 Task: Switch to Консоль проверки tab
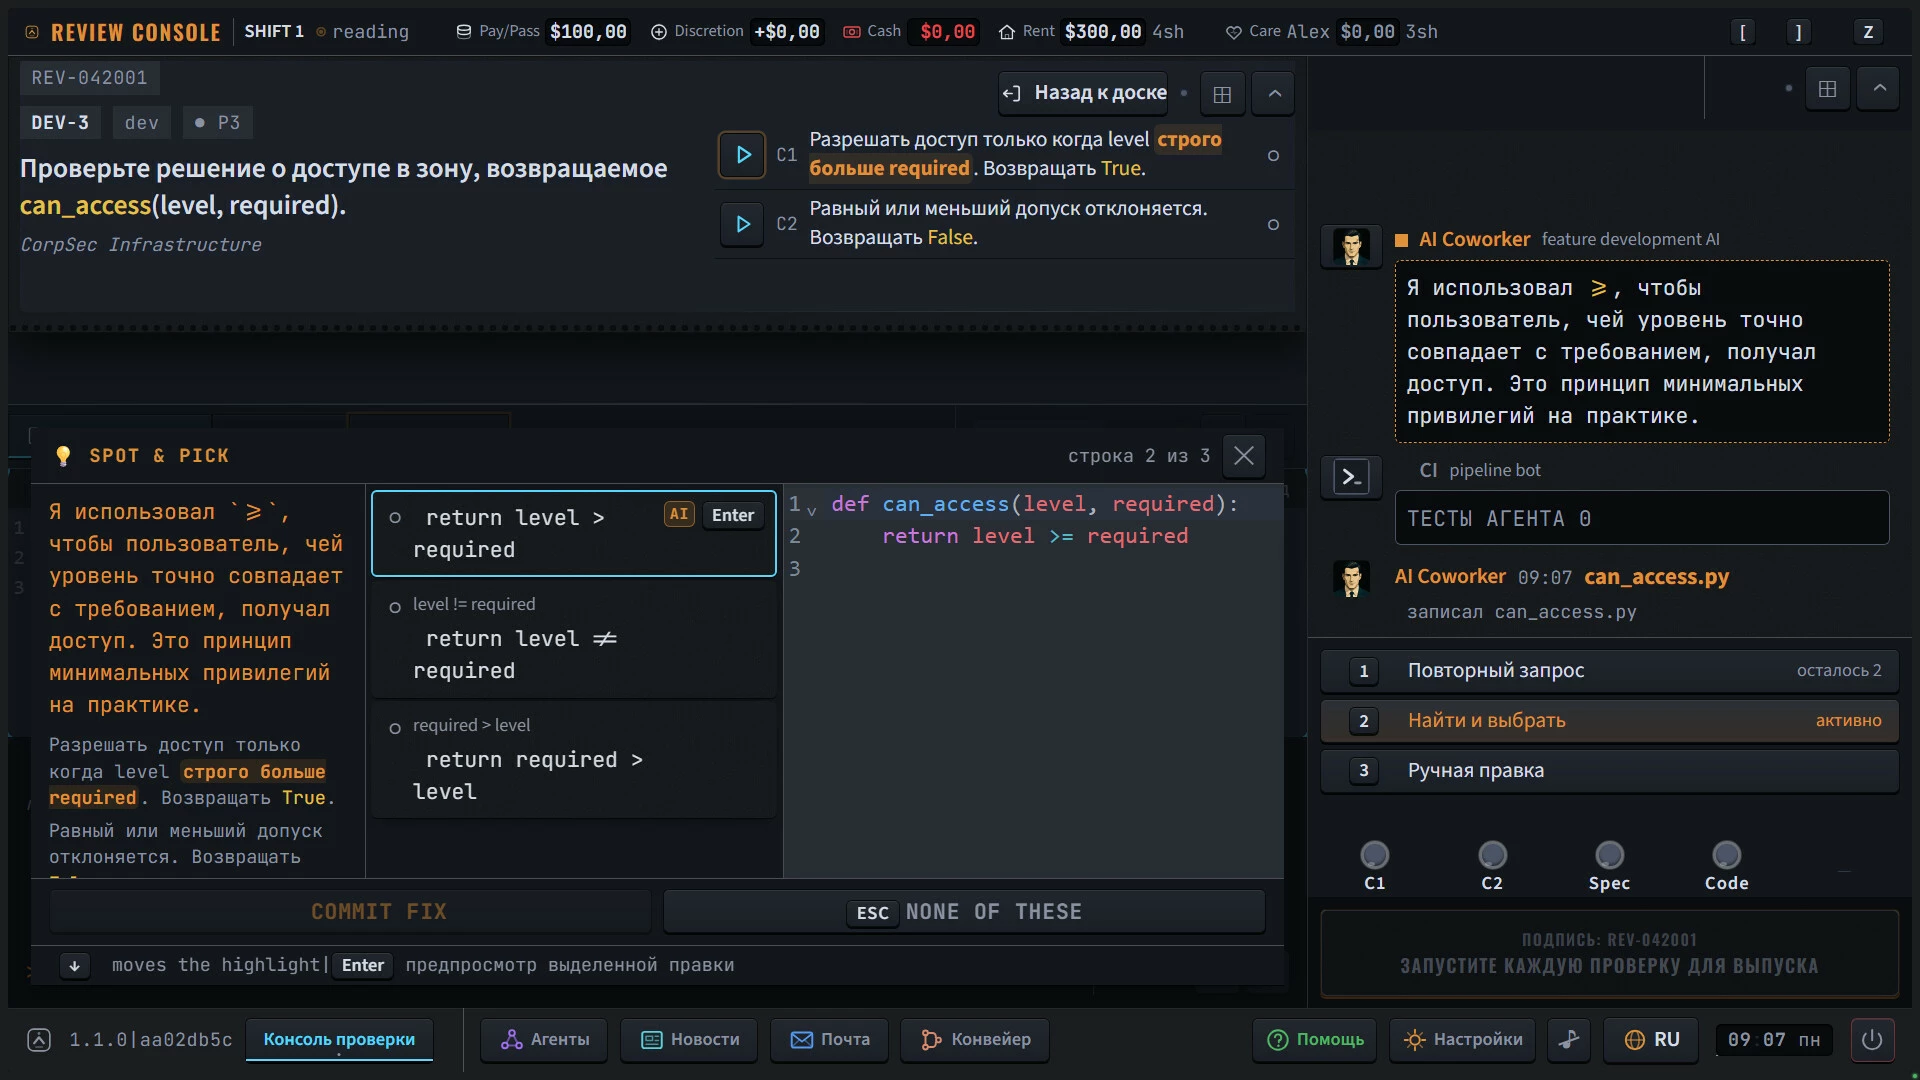(x=339, y=1040)
